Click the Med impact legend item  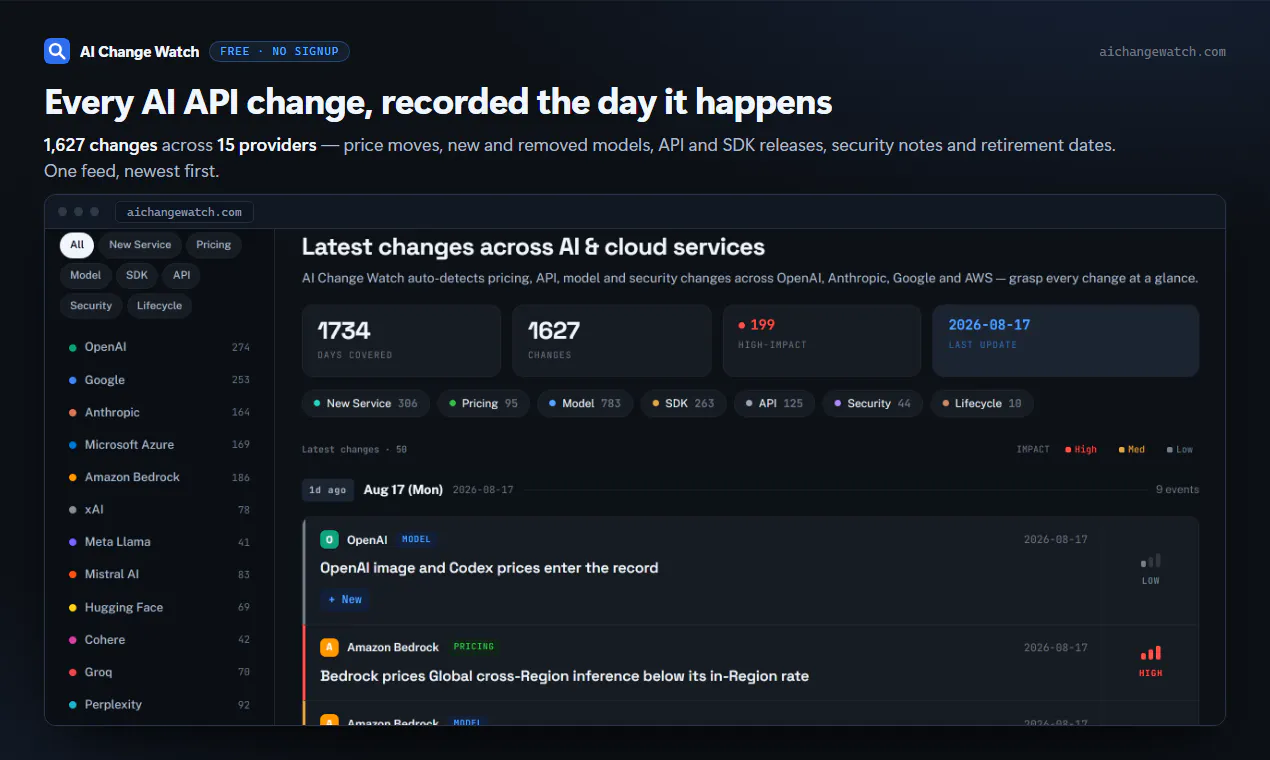(1132, 450)
